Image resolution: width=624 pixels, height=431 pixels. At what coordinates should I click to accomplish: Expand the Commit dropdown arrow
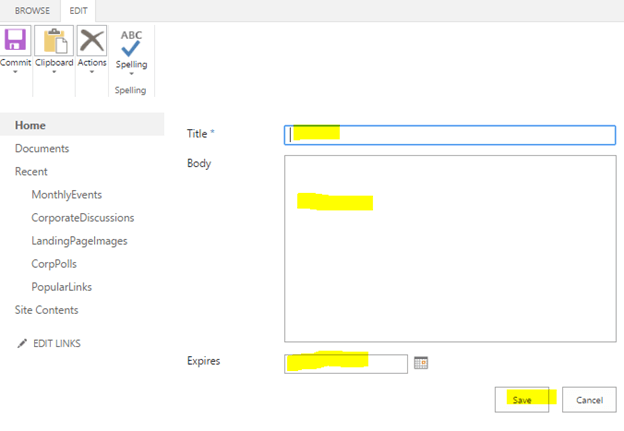click(15, 72)
